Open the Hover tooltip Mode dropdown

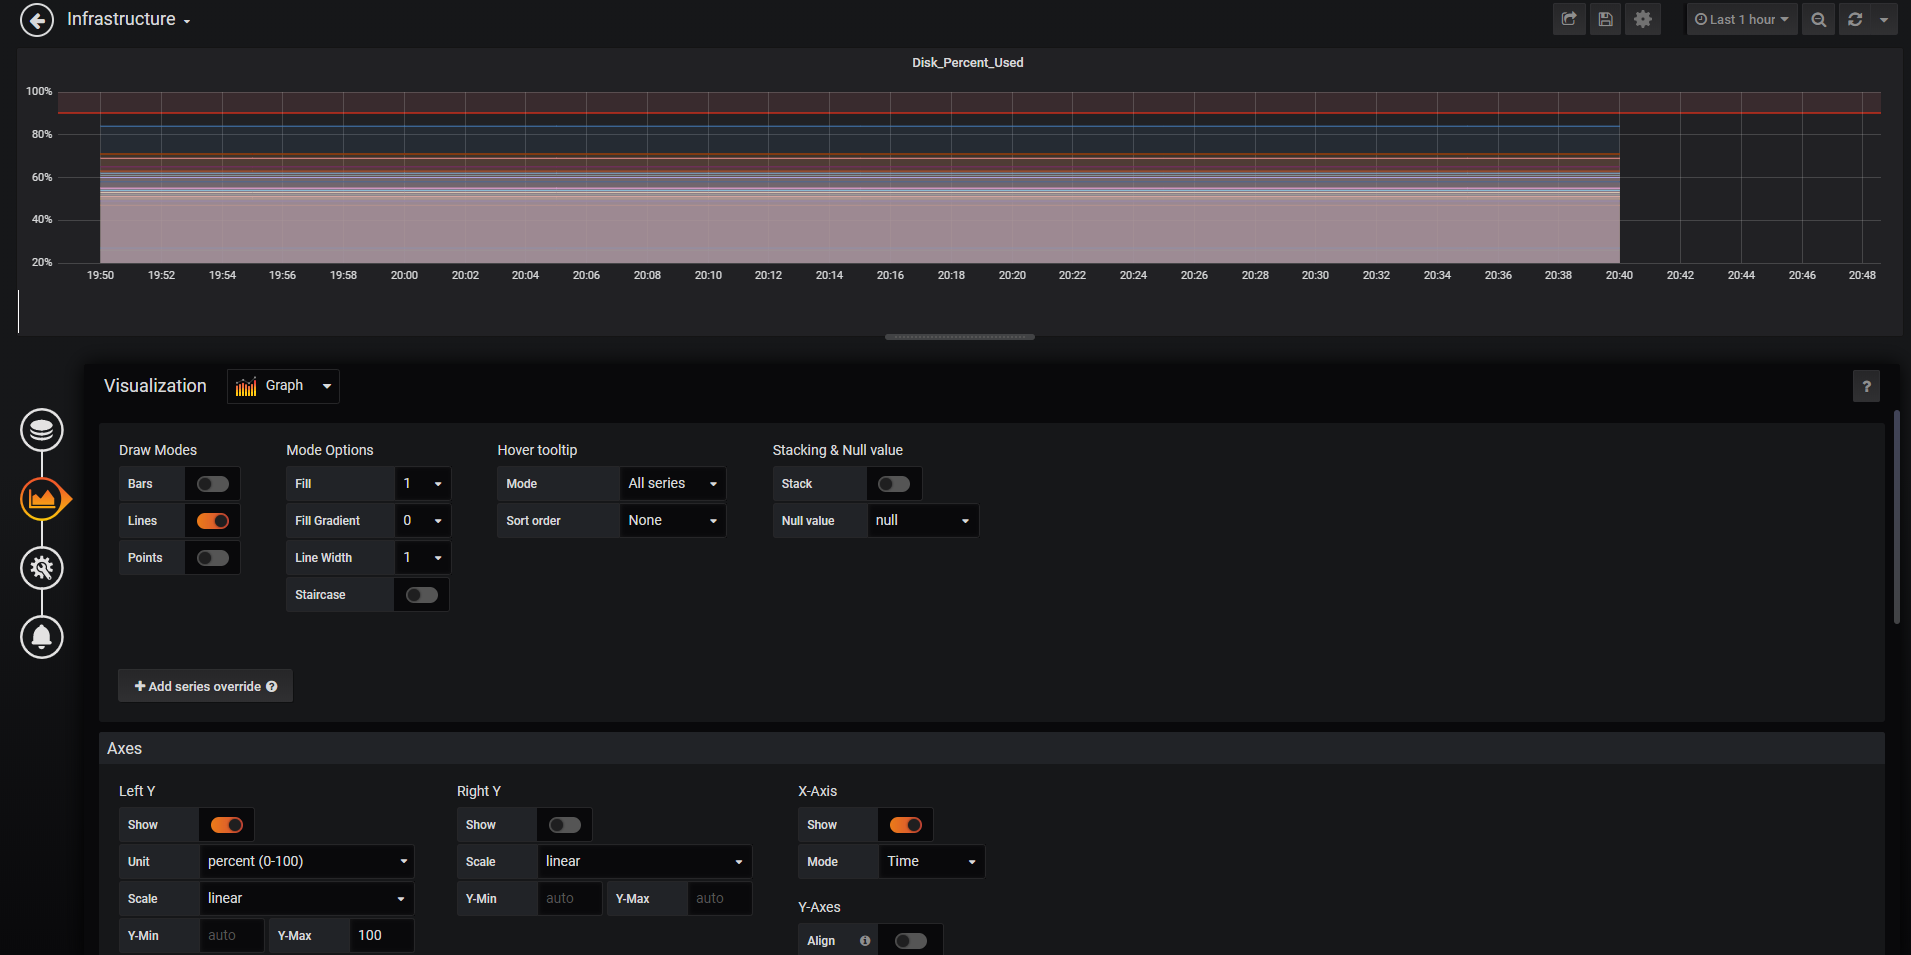tap(672, 483)
